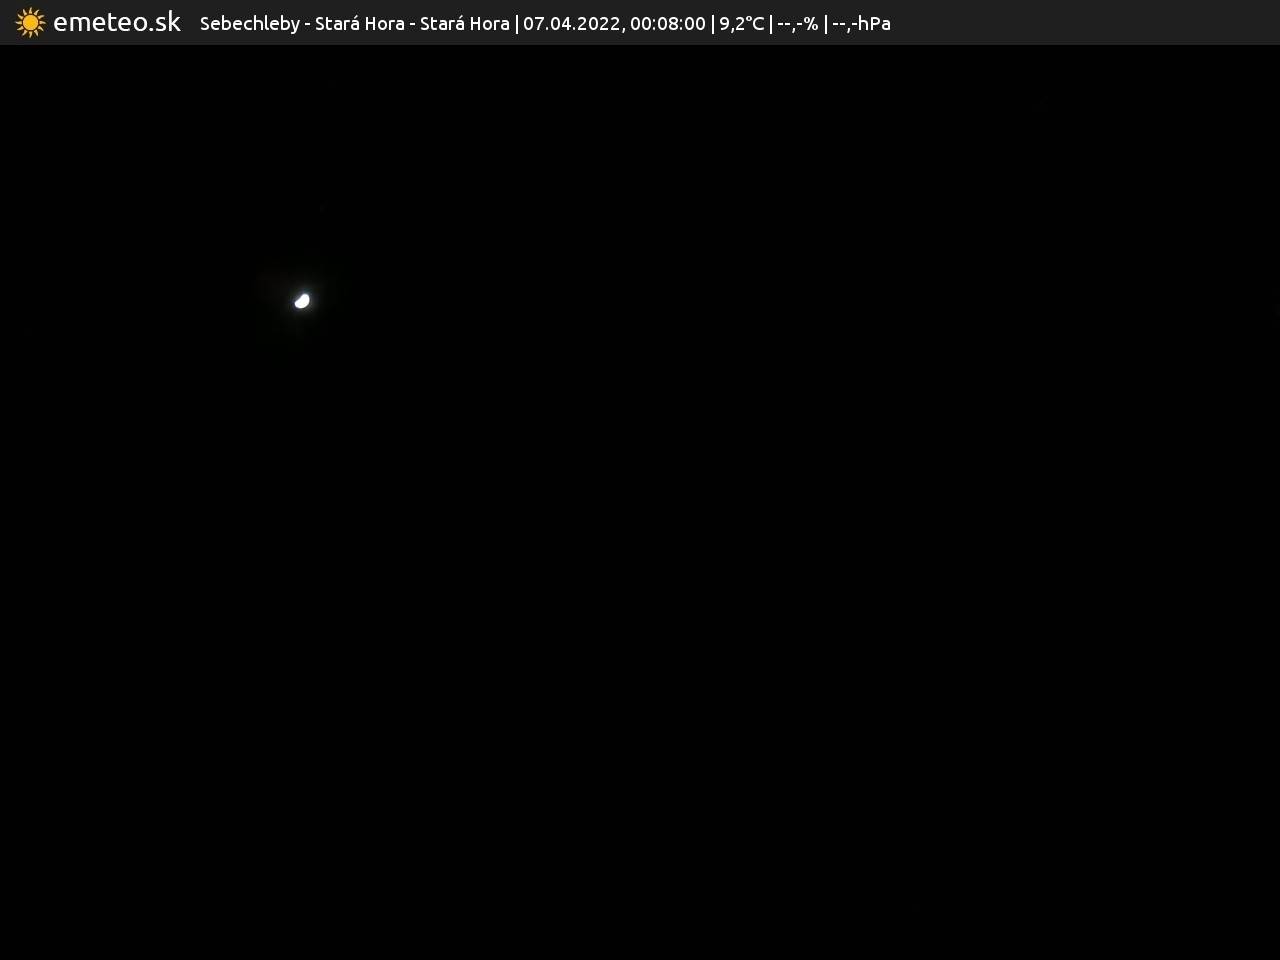1280x960 pixels.
Task: Select the second Stará Hora label
Action: coord(464,23)
